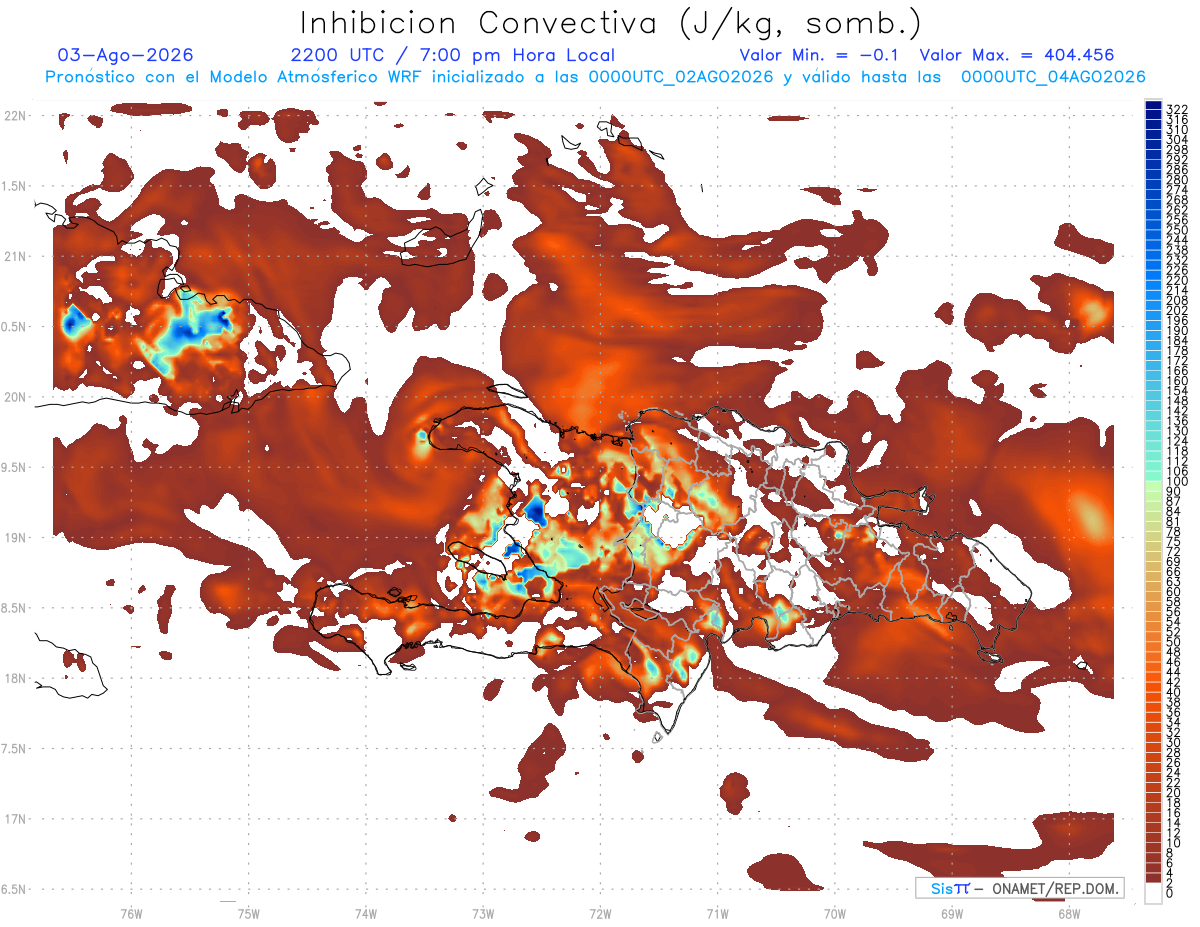Pick the white zero swatch at the color scale bottom
The image size is (1200, 927).
pyautogui.click(x=1153, y=892)
